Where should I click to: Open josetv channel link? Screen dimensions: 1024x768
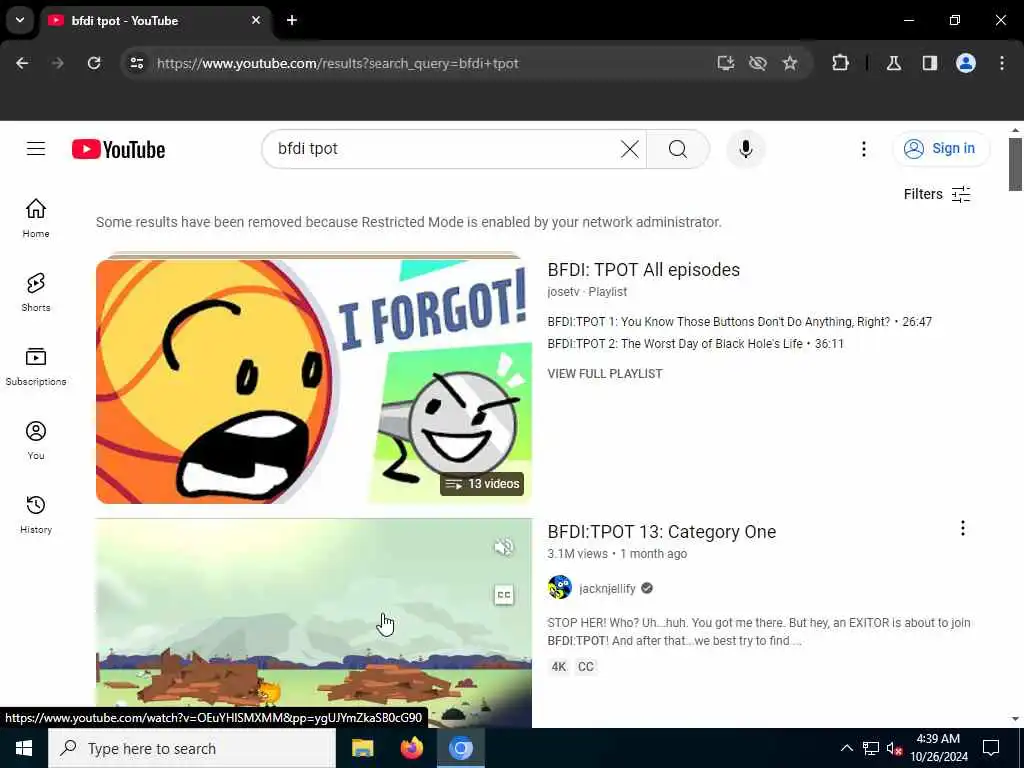click(563, 292)
